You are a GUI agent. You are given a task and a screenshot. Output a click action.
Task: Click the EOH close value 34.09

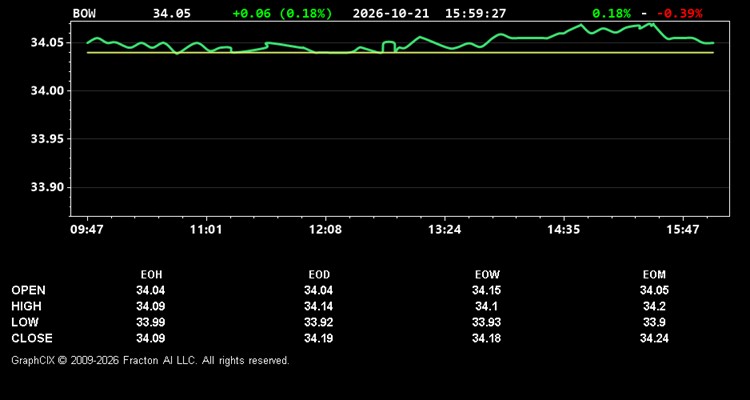(151, 338)
